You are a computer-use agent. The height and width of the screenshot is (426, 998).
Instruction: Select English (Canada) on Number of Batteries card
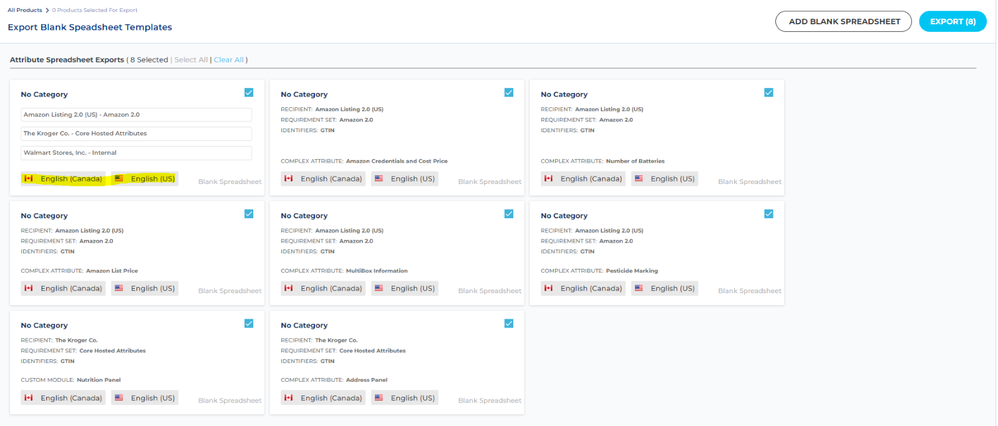[583, 179]
